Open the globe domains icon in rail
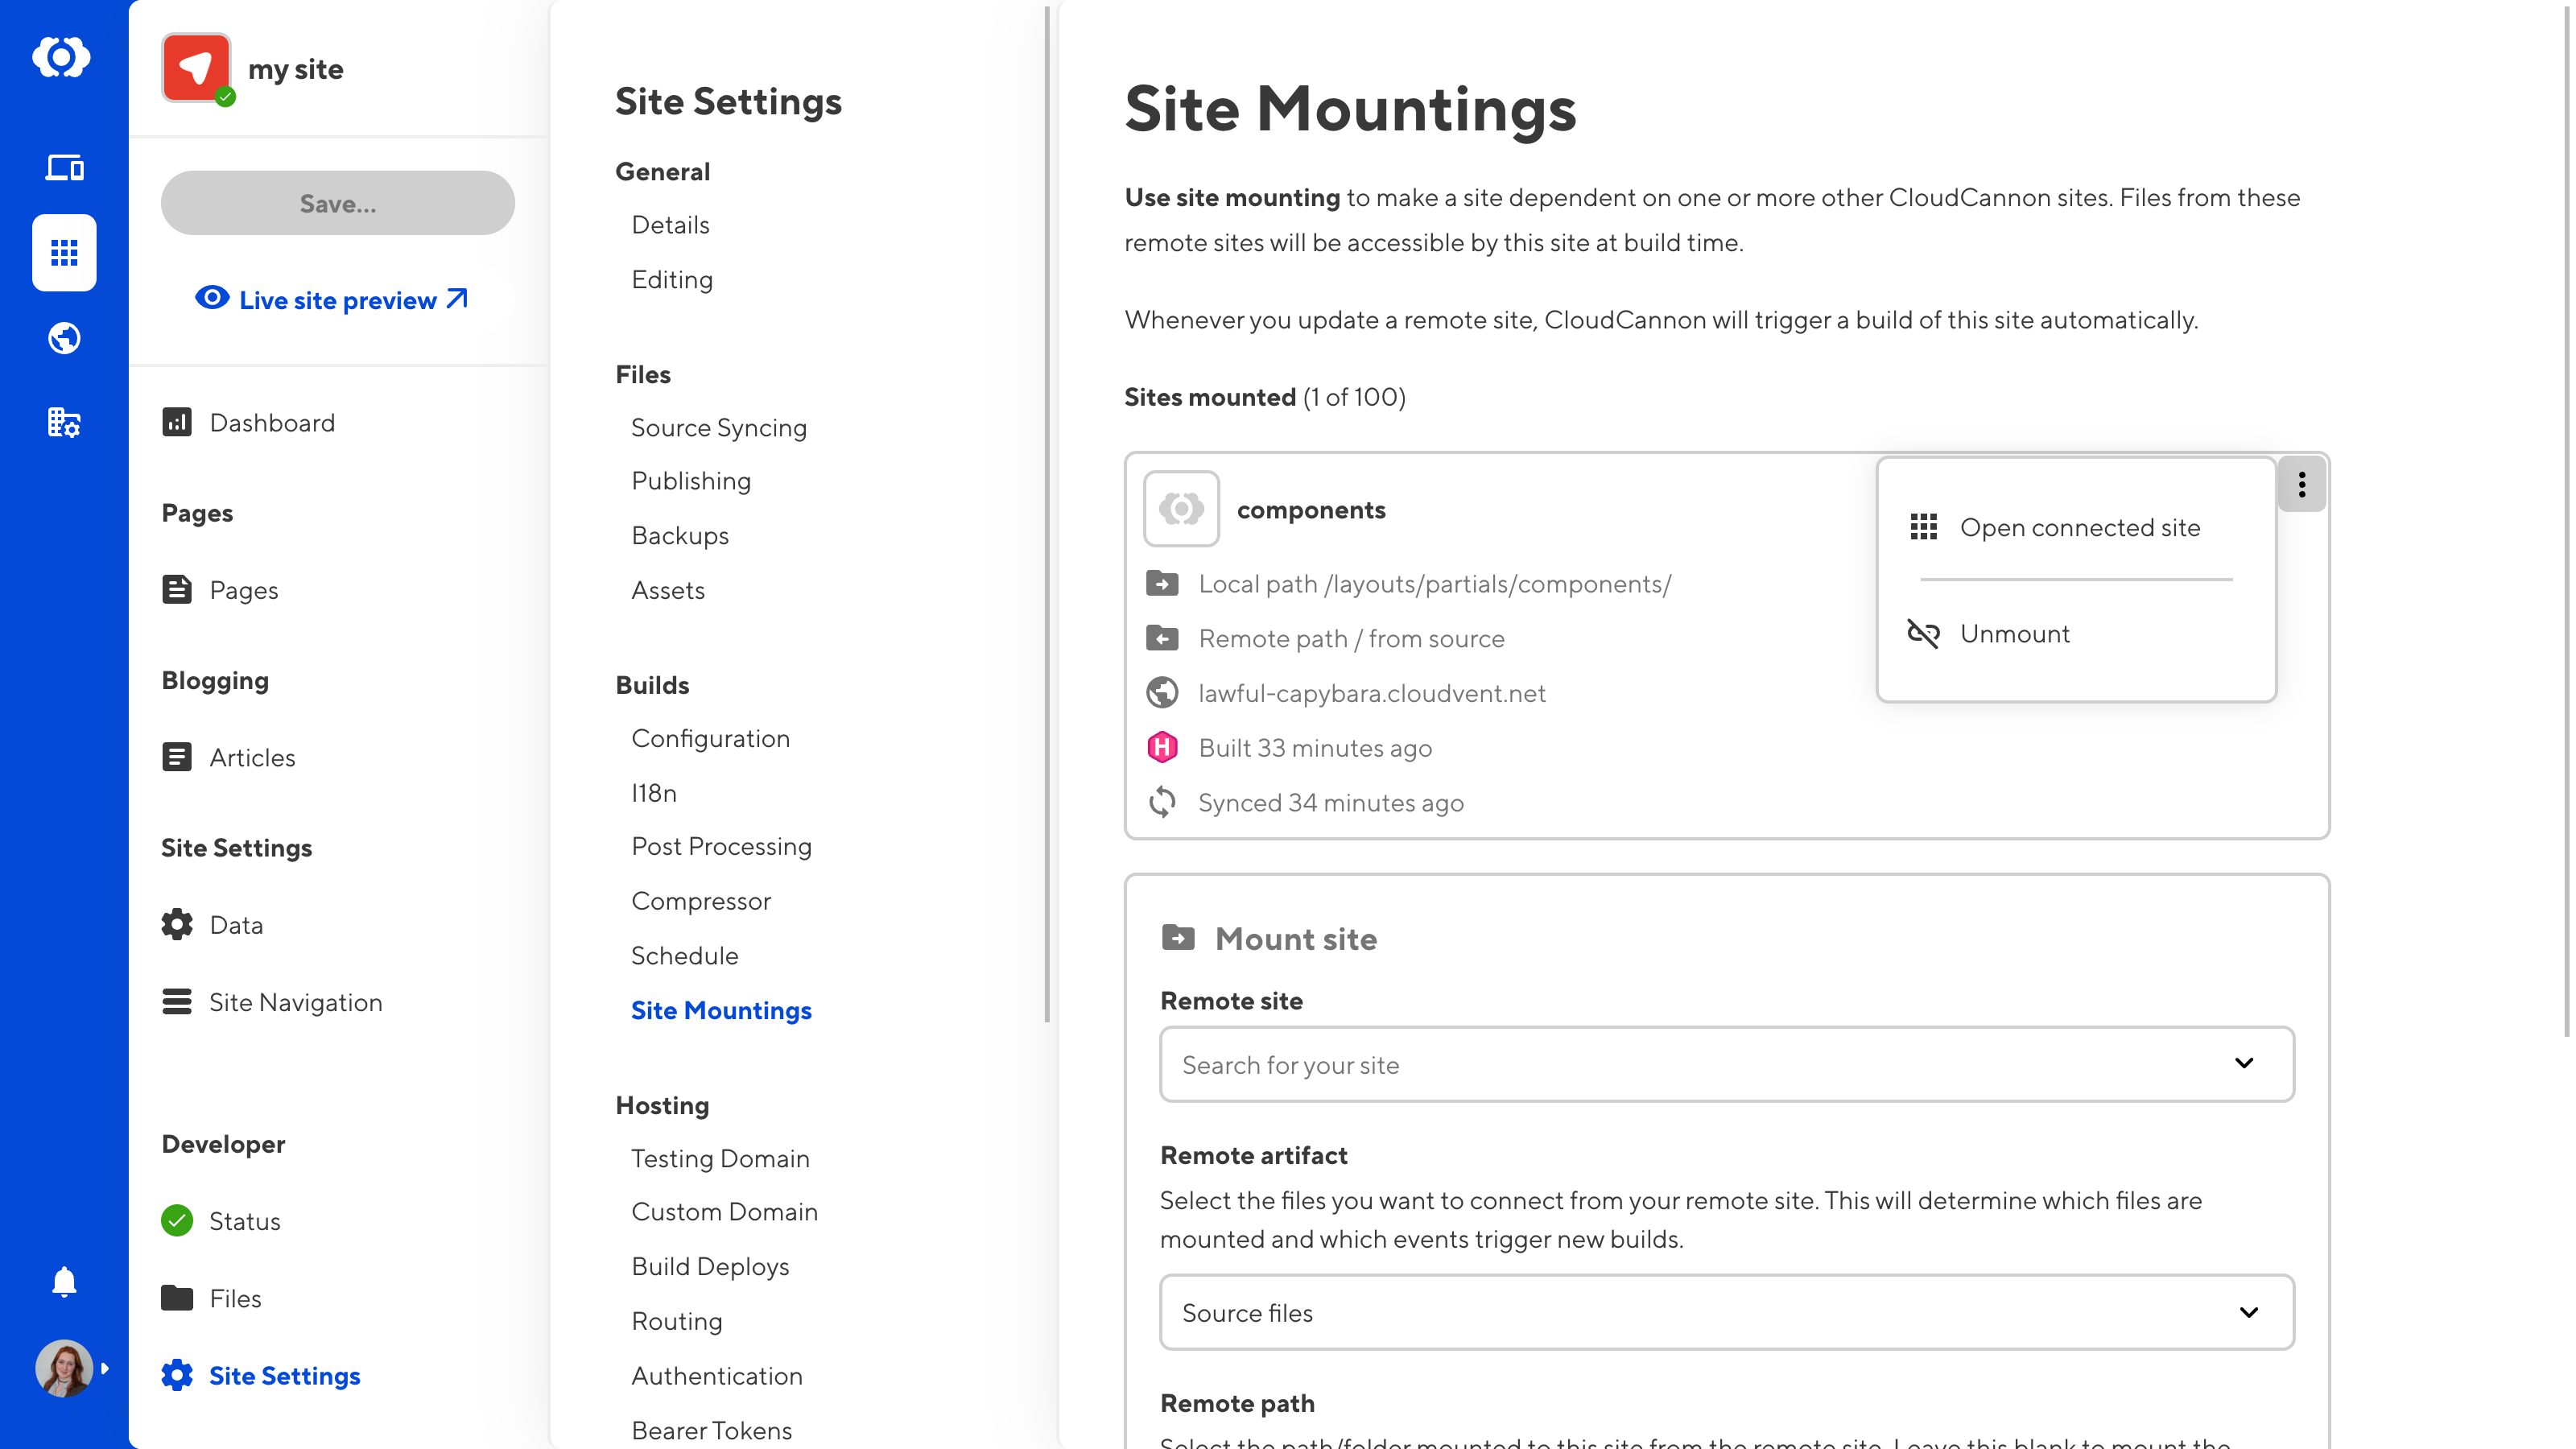 (x=64, y=338)
